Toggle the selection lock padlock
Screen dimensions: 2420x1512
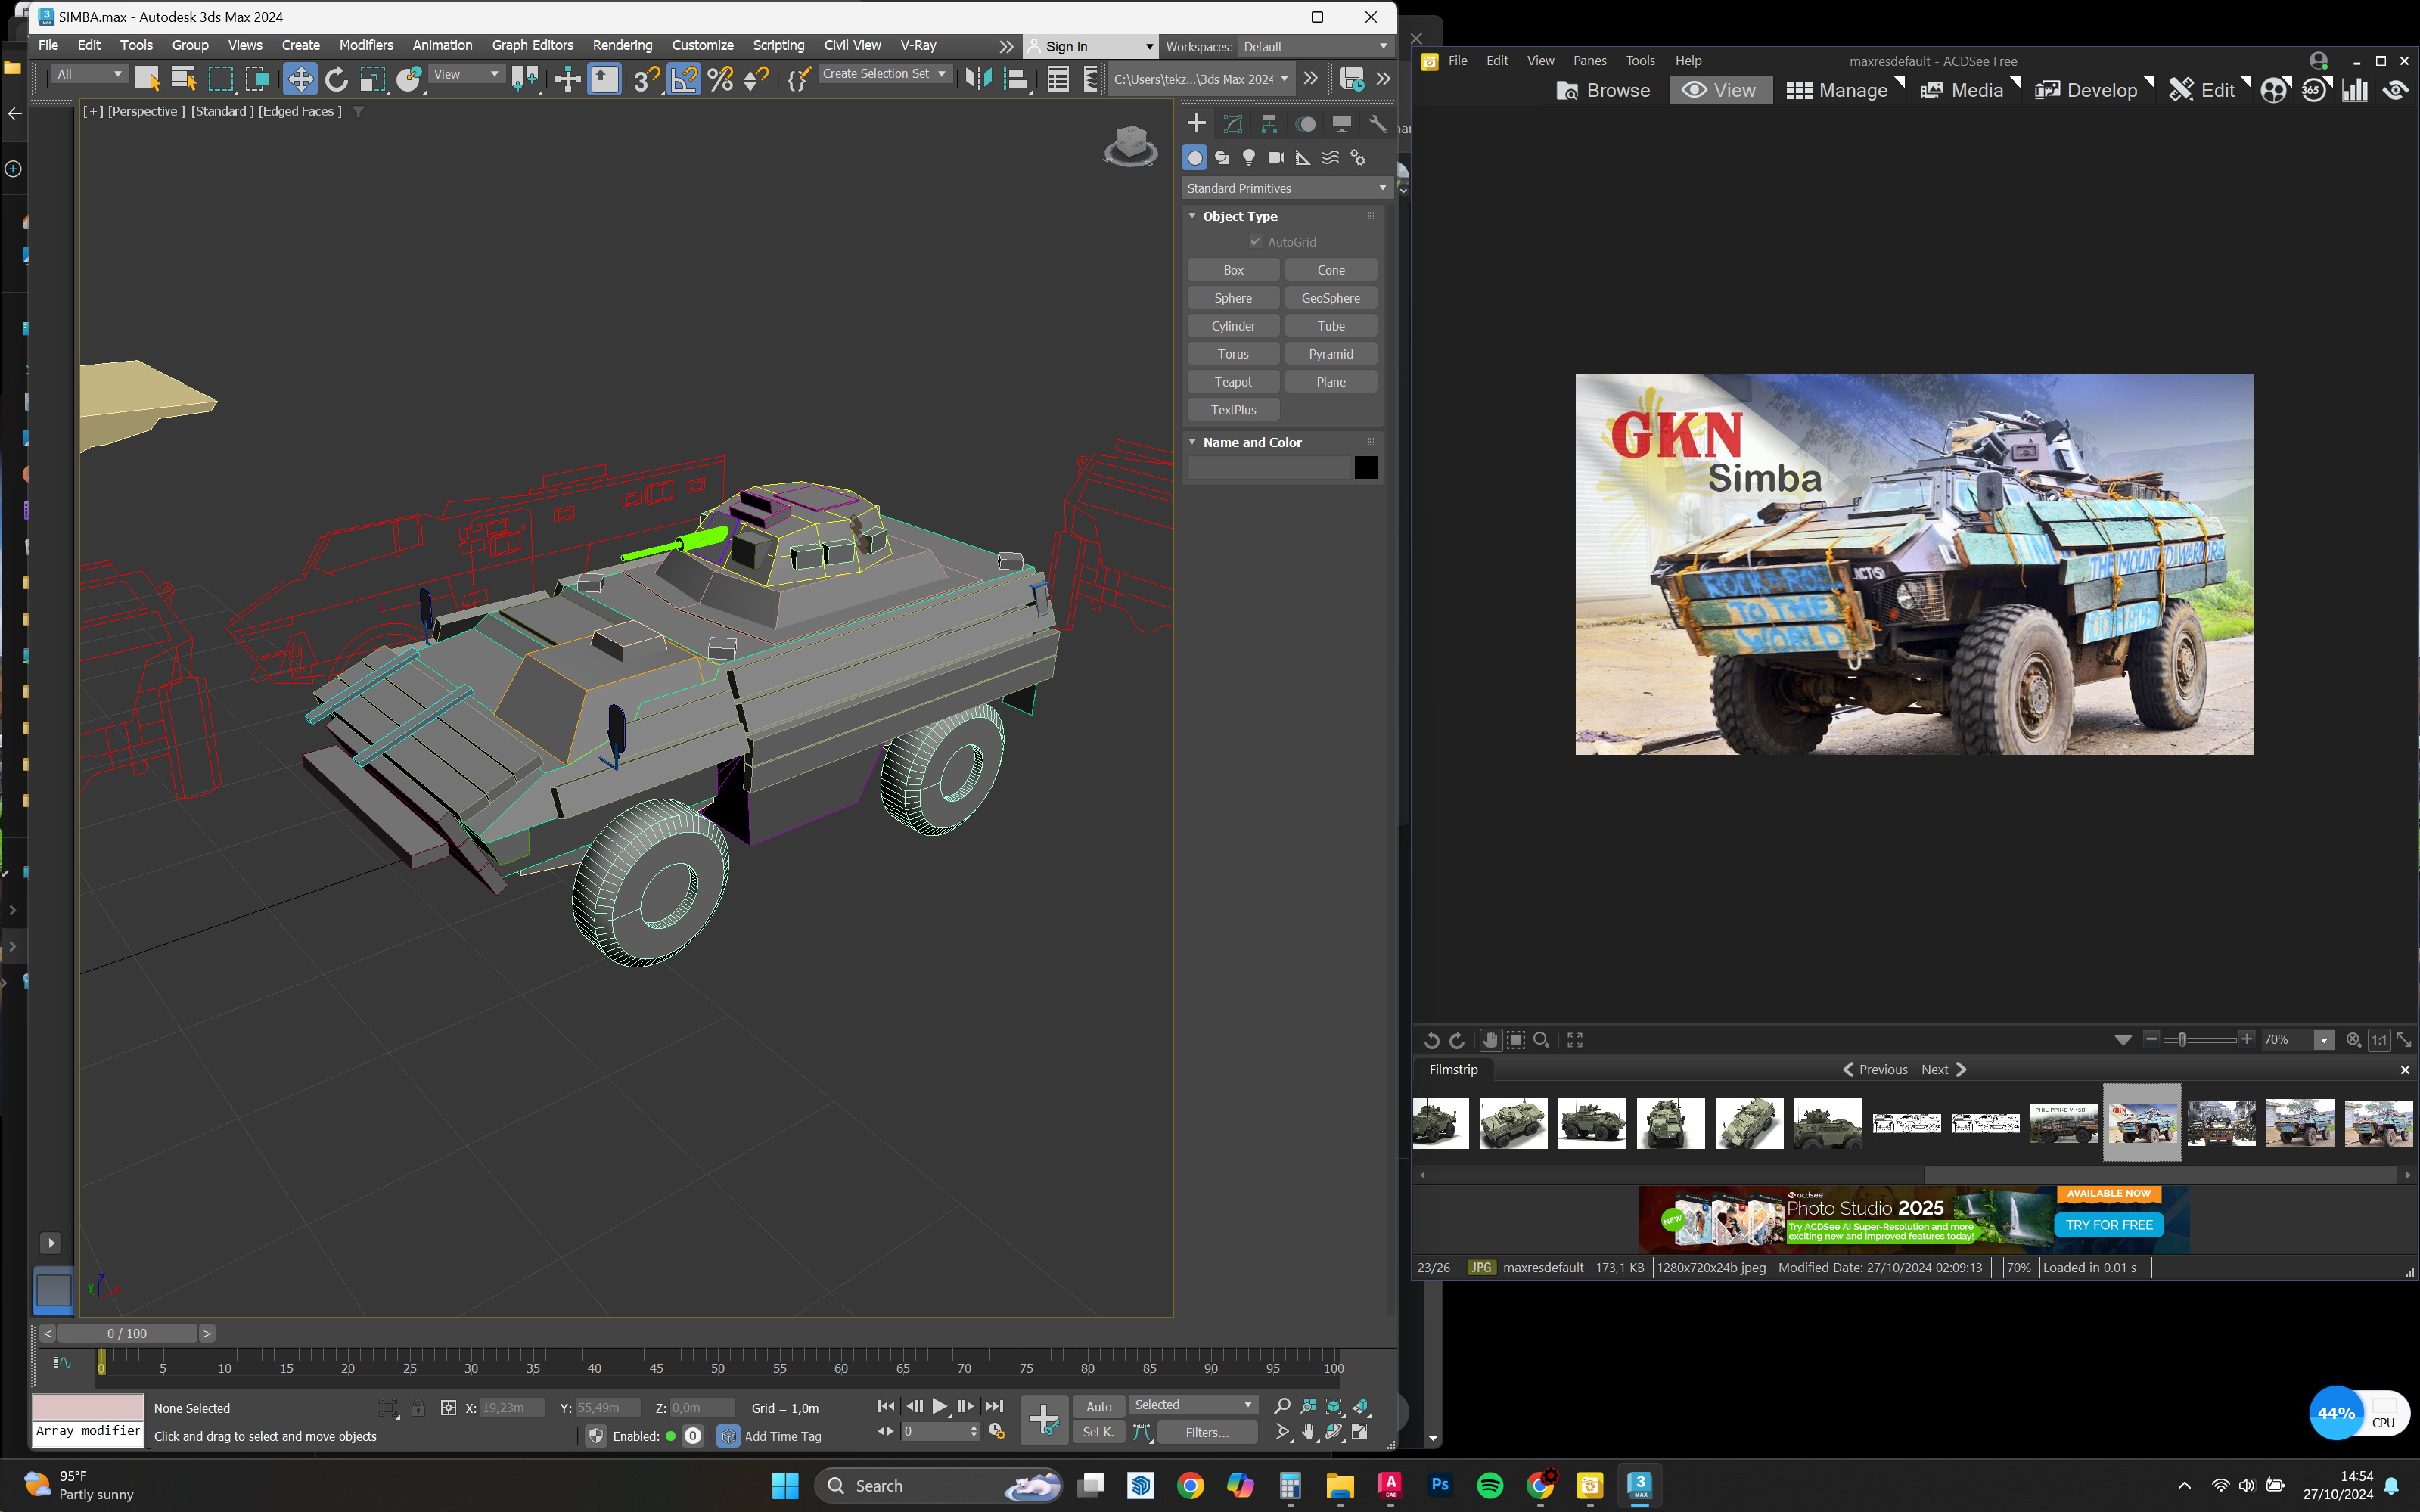pos(418,1408)
